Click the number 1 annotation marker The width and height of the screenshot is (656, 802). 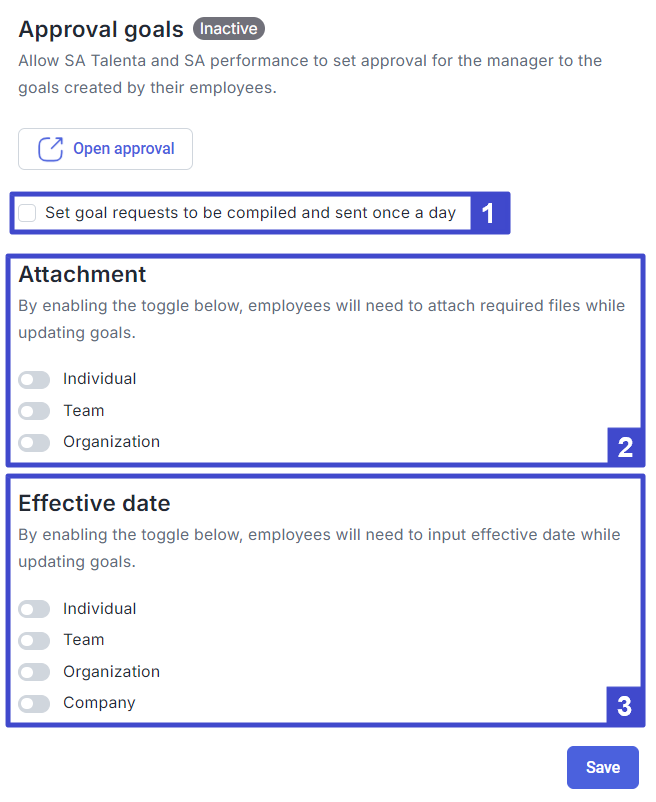[488, 213]
